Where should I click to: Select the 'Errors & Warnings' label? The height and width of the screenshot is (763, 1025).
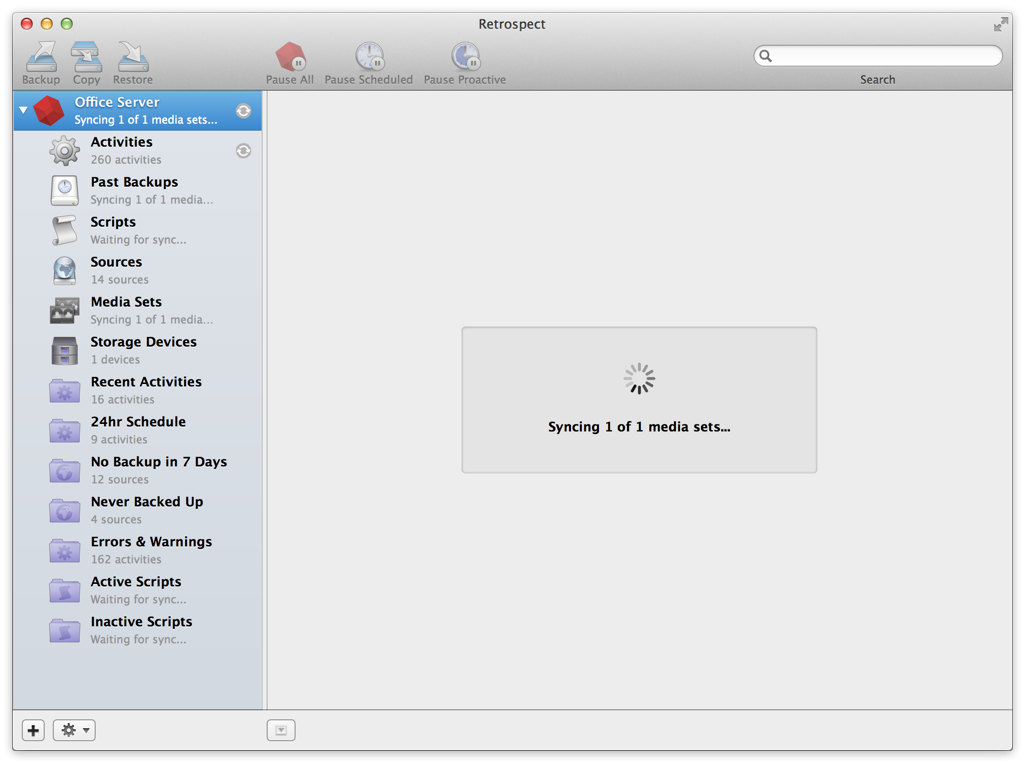pos(152,541)
